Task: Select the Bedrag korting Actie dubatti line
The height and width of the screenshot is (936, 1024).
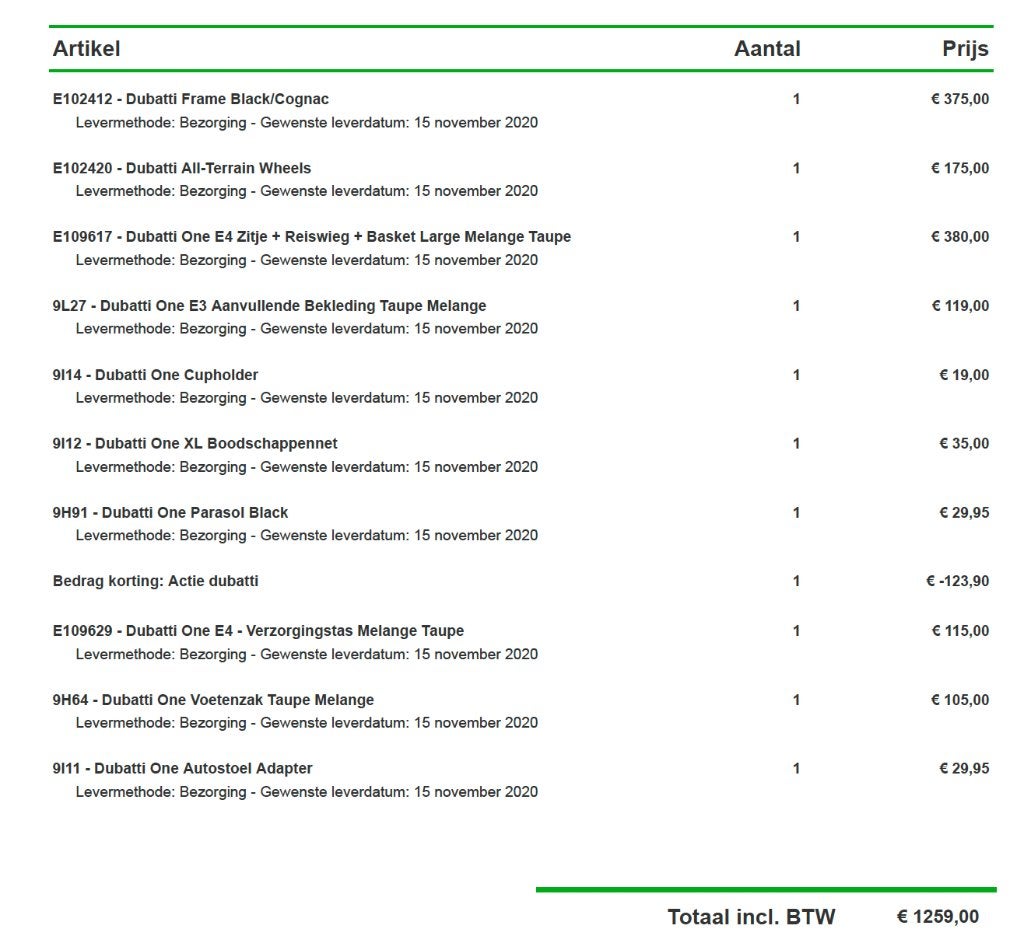Action: (155, 581)
